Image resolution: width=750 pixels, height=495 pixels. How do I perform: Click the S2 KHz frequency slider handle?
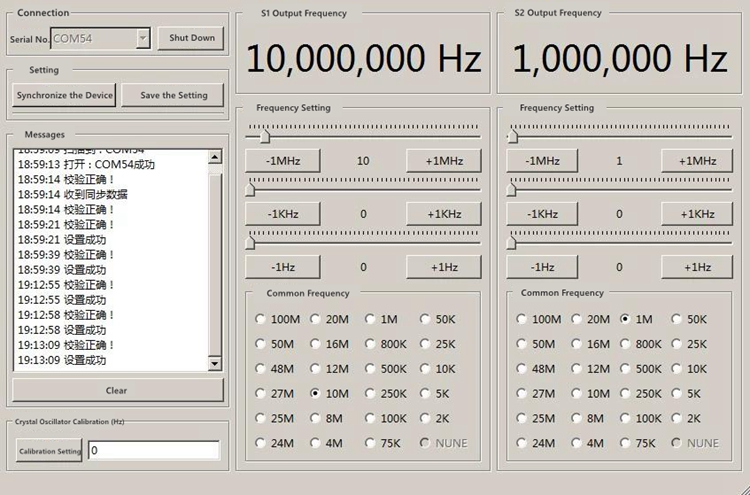click(512, 189)
